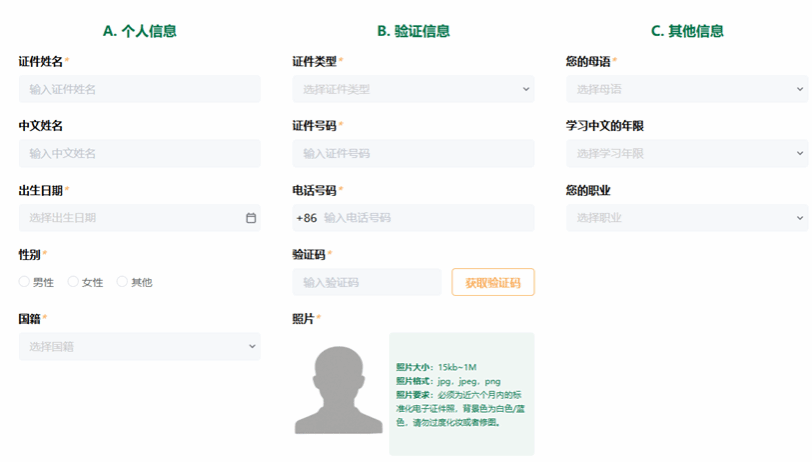812x462 pixels.
Task: Open the 选择国籍 nationality dropdown
Action: 139,347
